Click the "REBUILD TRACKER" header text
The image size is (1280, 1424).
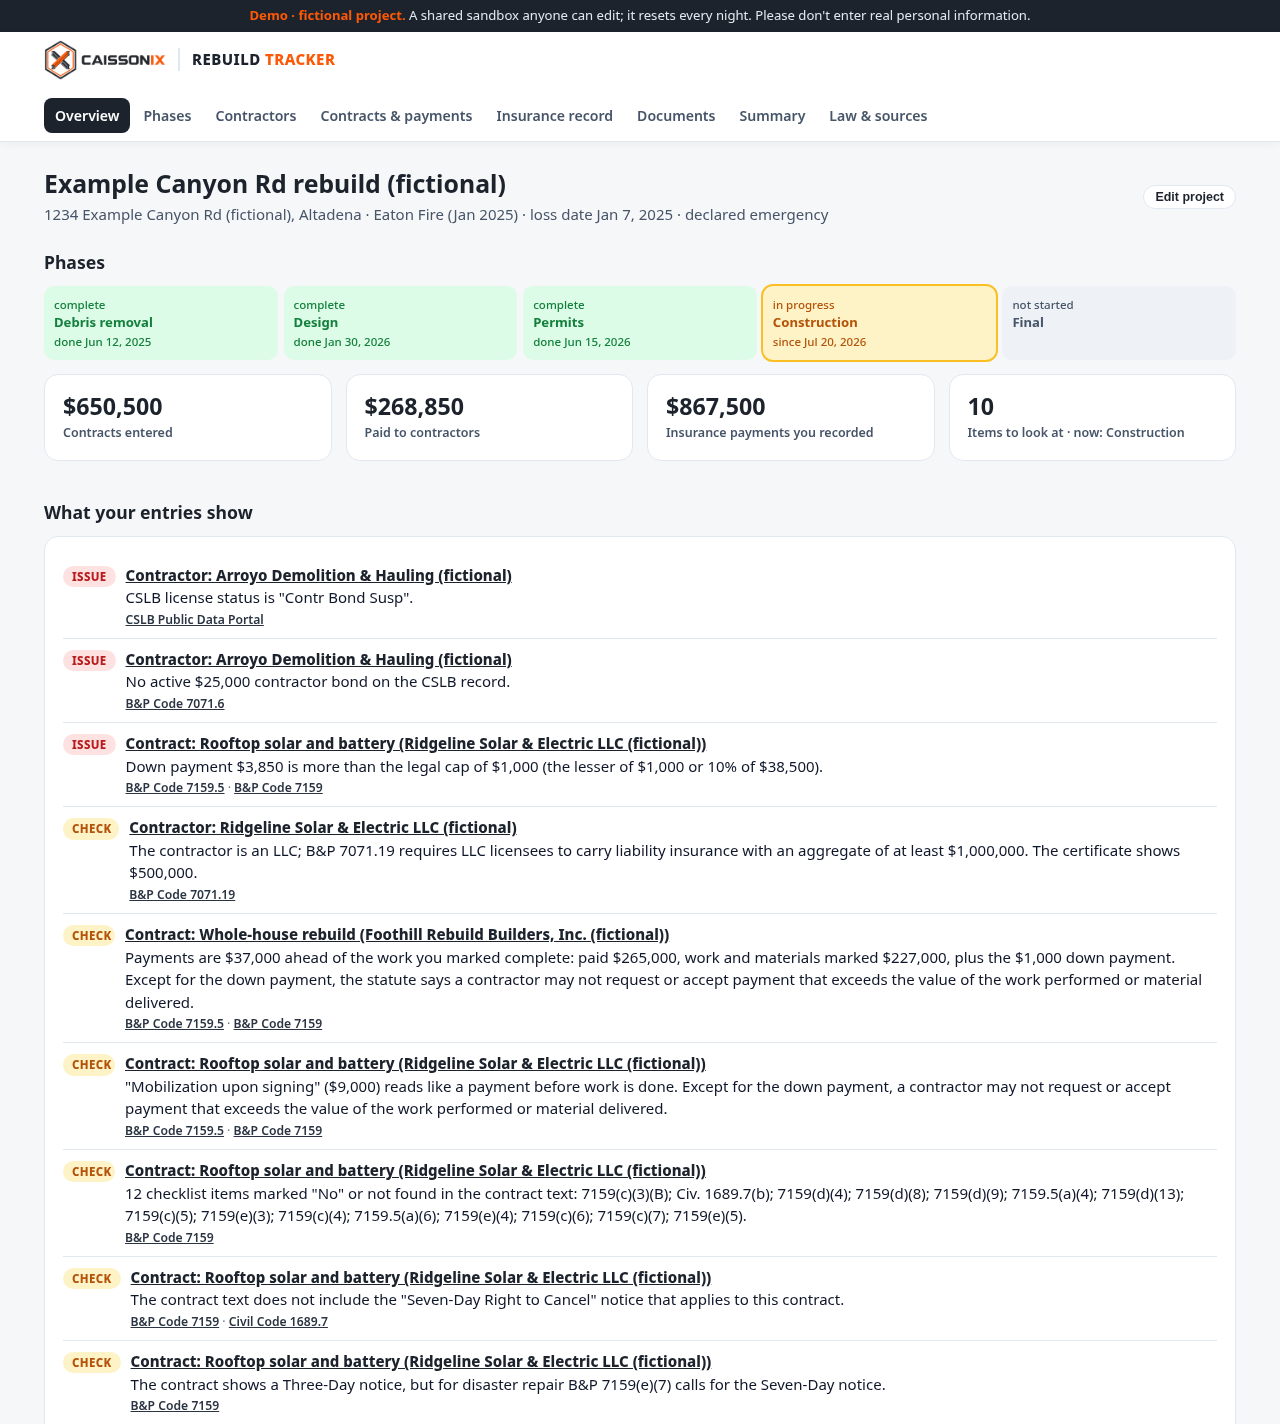[x=263, y=60]
